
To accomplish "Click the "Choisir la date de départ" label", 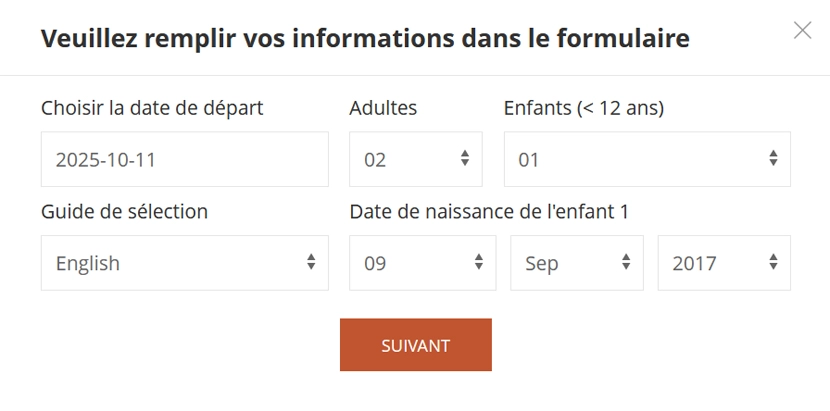I will [x=152, y=108].
